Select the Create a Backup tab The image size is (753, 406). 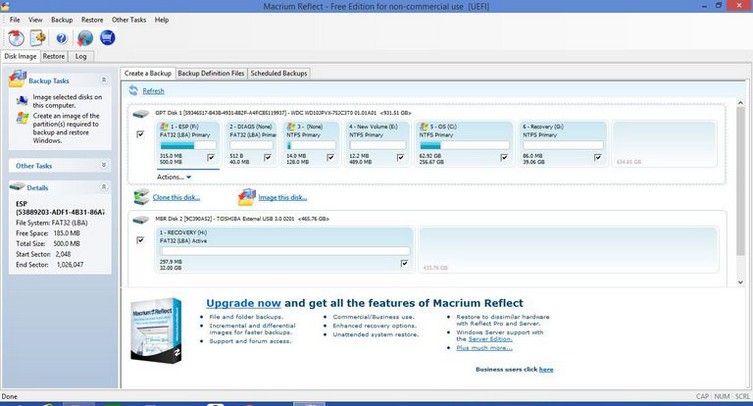pos(148,73)
